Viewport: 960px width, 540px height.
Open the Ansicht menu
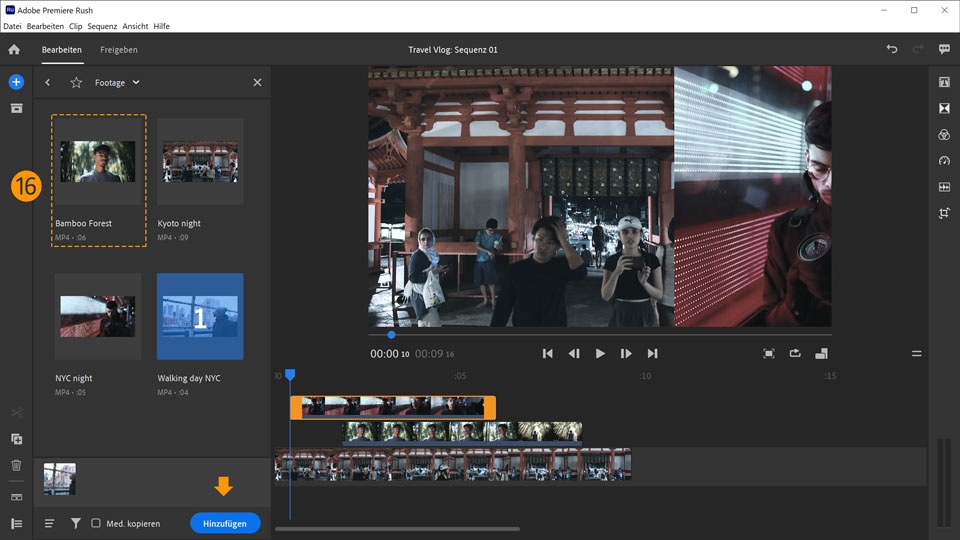pyautogui.click(x=135, y=26)
